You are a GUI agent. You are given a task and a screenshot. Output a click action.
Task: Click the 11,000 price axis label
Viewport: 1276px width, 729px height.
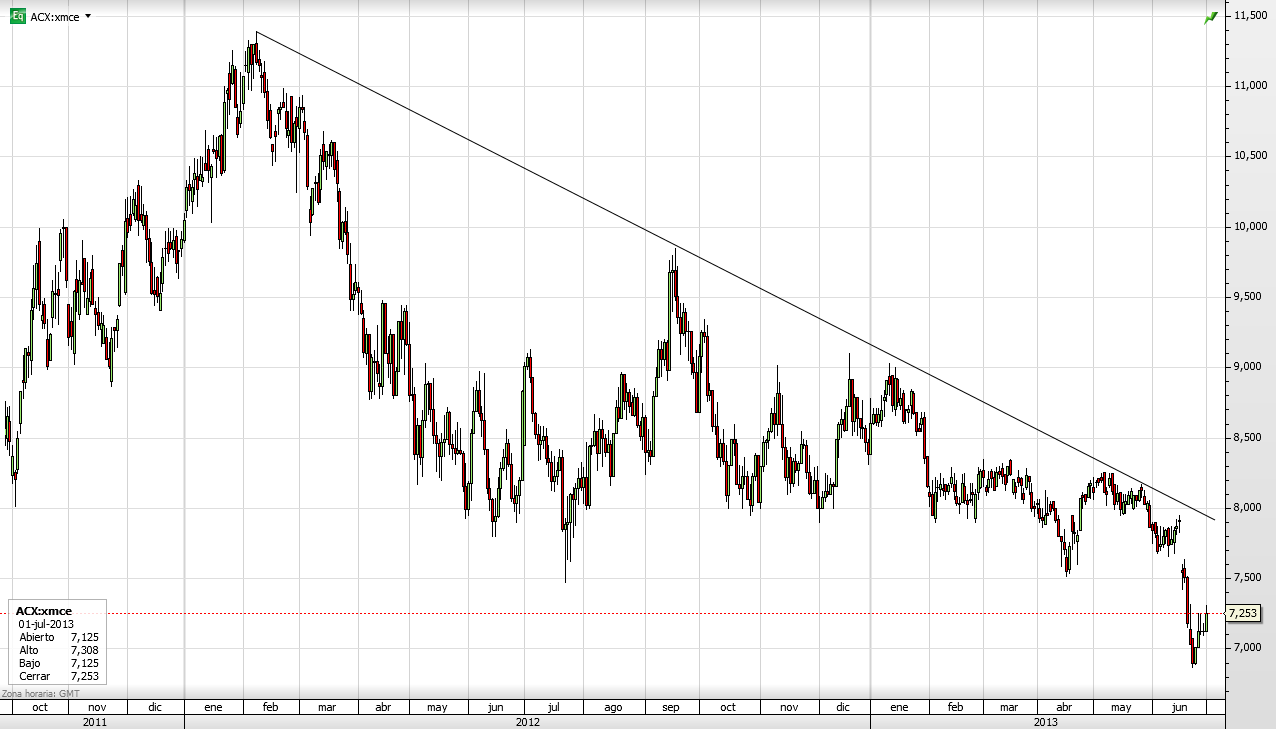click(x=1250, y=86)
